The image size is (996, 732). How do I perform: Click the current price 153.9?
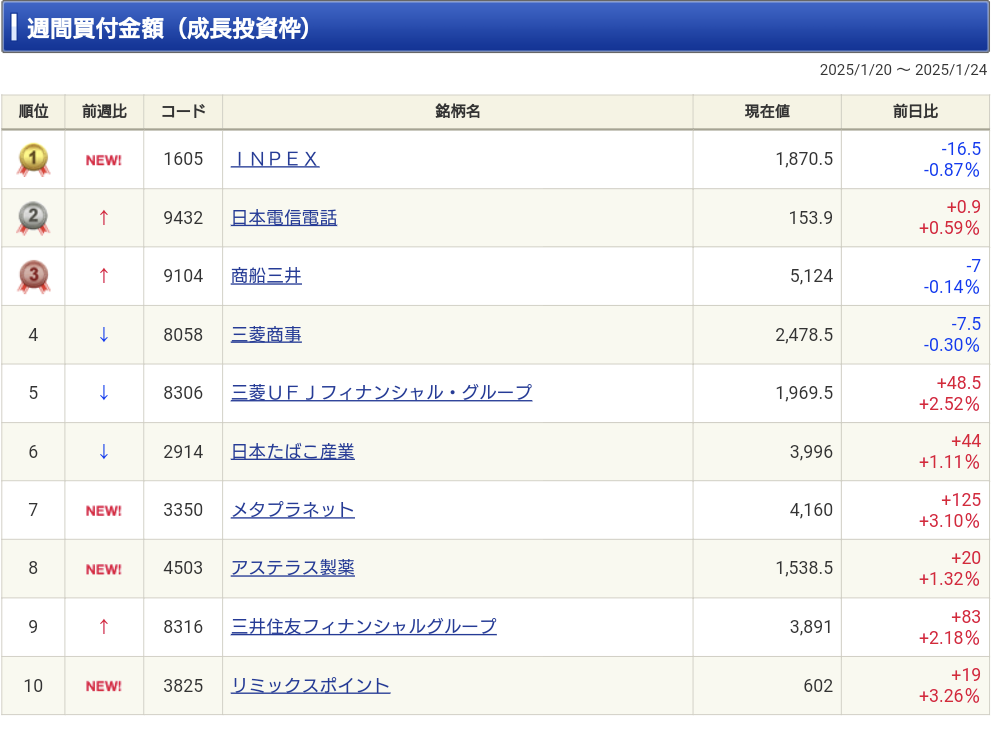point(811,218)
